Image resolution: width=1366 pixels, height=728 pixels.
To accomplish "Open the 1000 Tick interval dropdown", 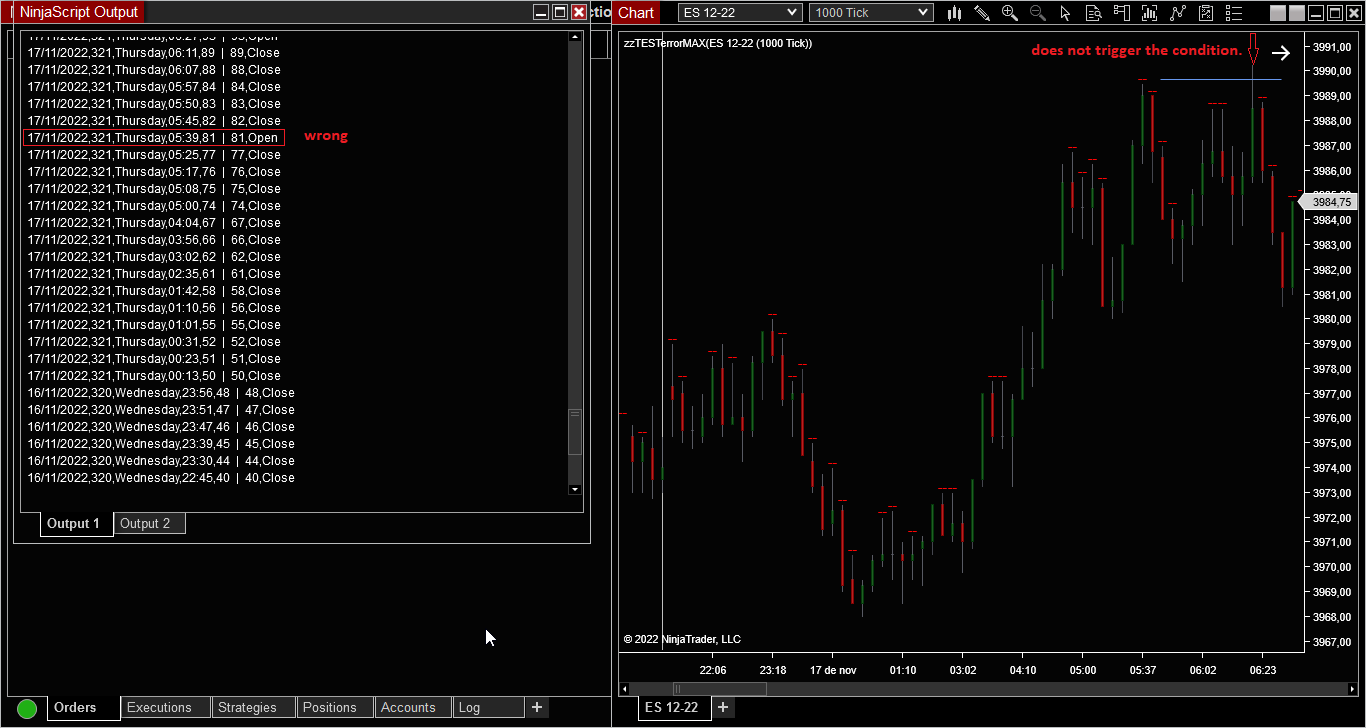I will [x=871, y=12].
